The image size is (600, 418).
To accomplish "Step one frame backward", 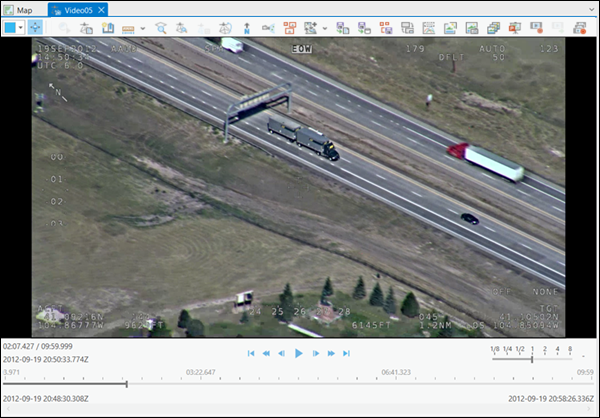I will (x=282, y=353).
